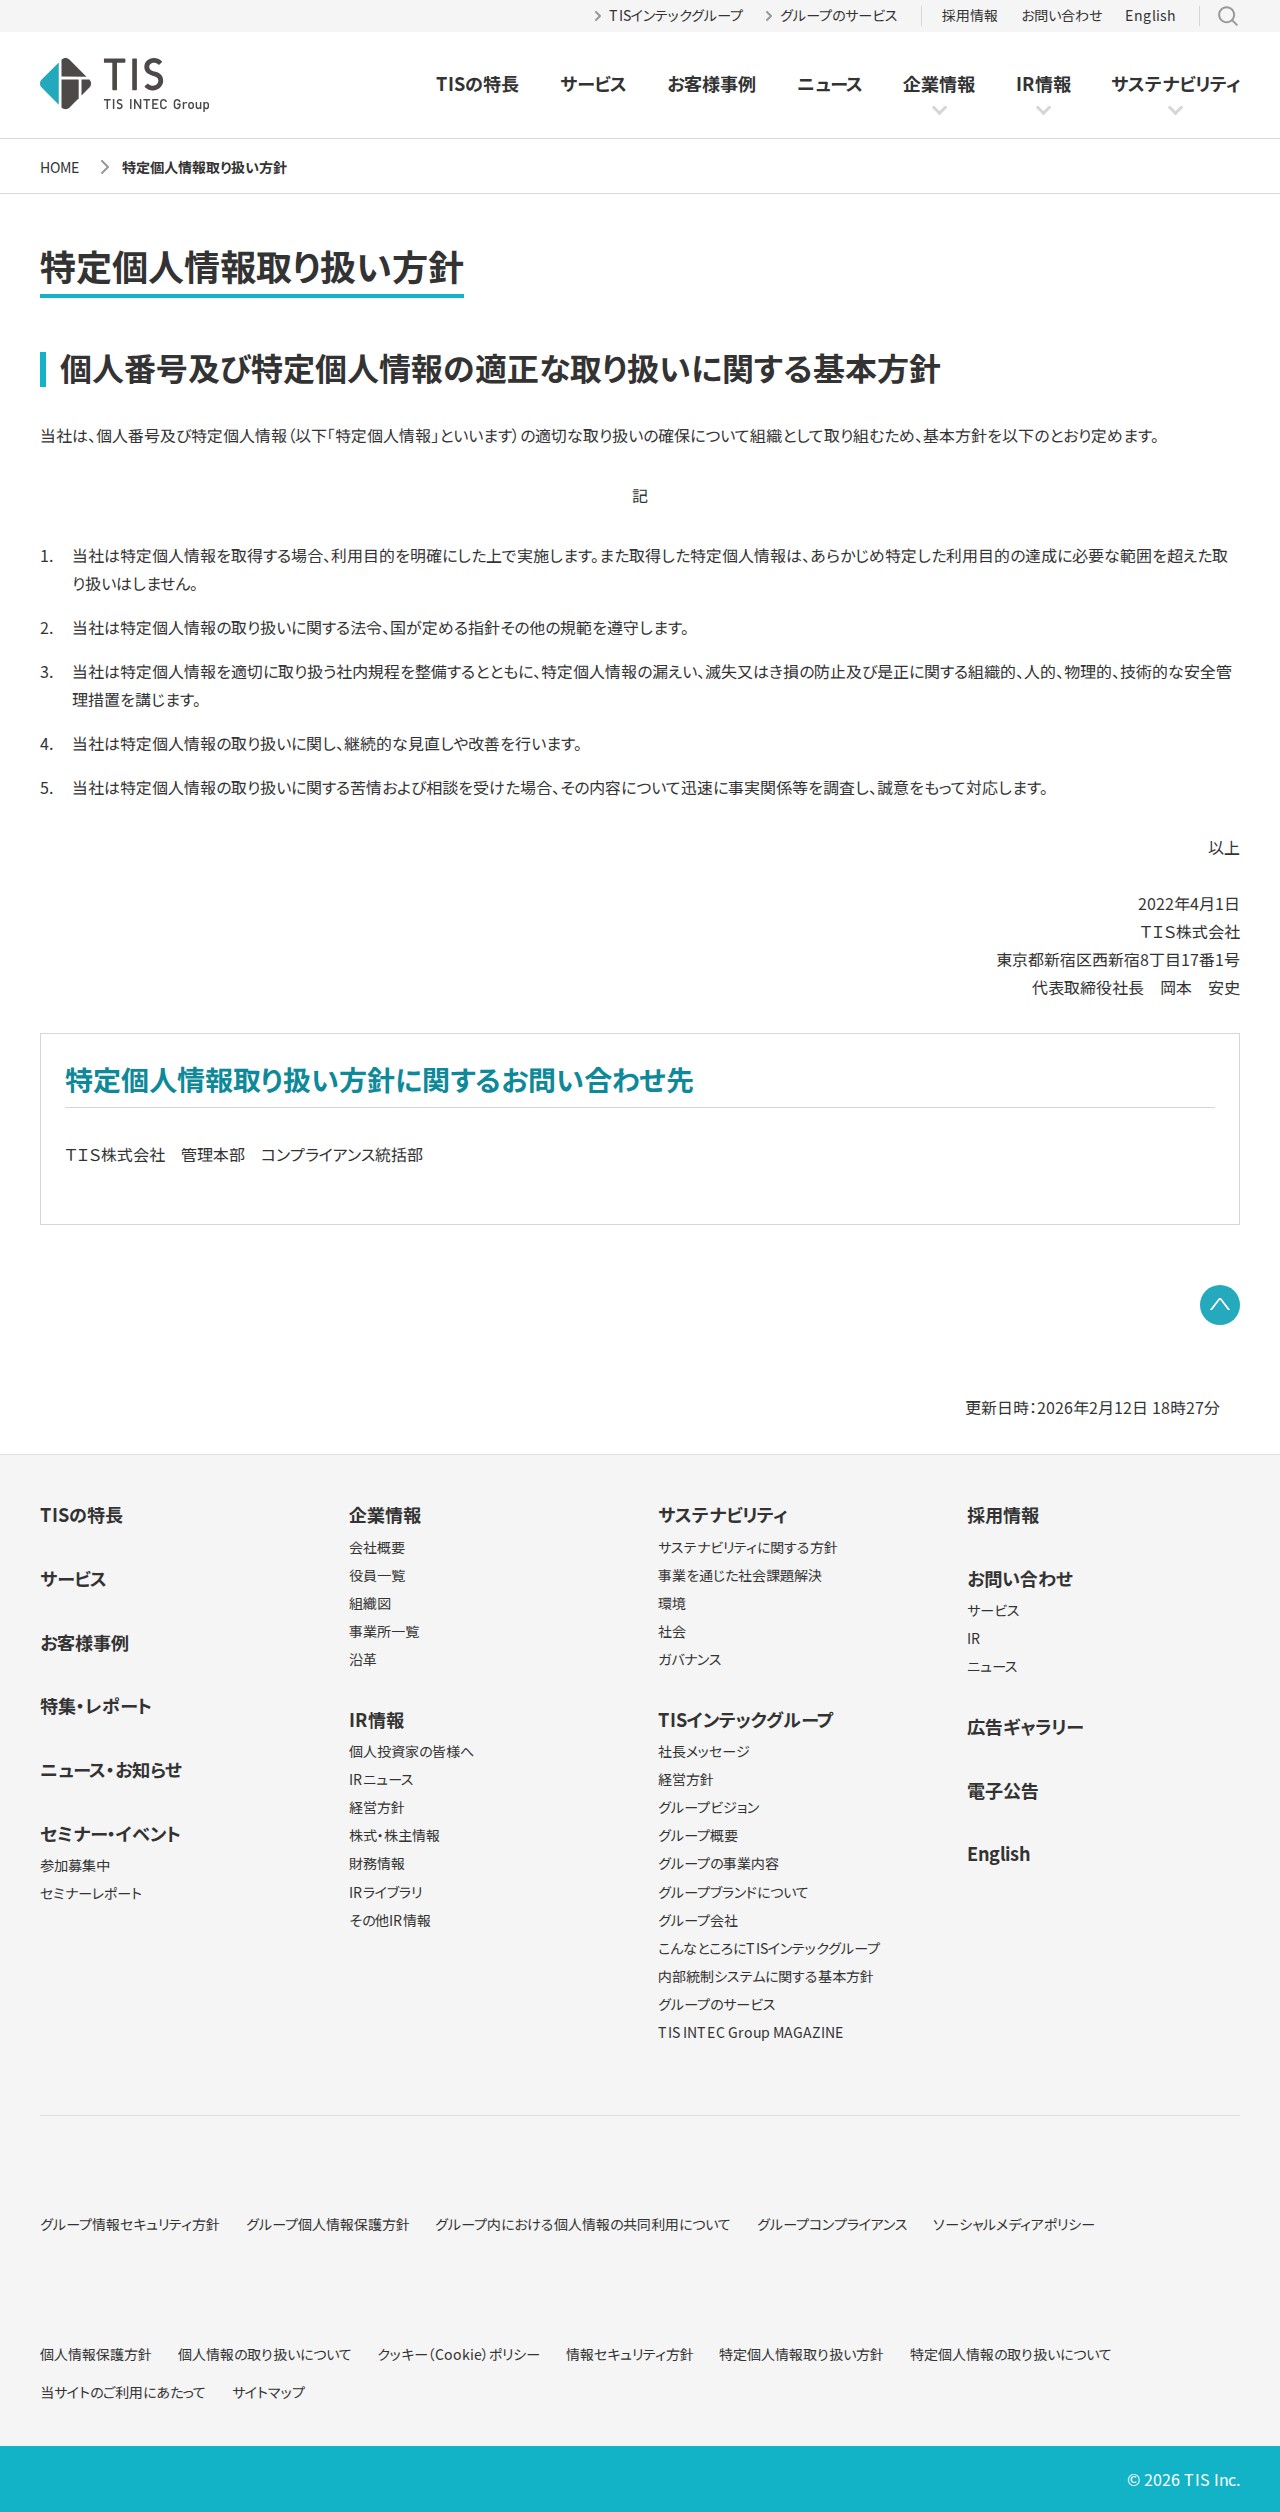Open 役員一覧 footer link

pyautogui.click(x=377, y=1576)
